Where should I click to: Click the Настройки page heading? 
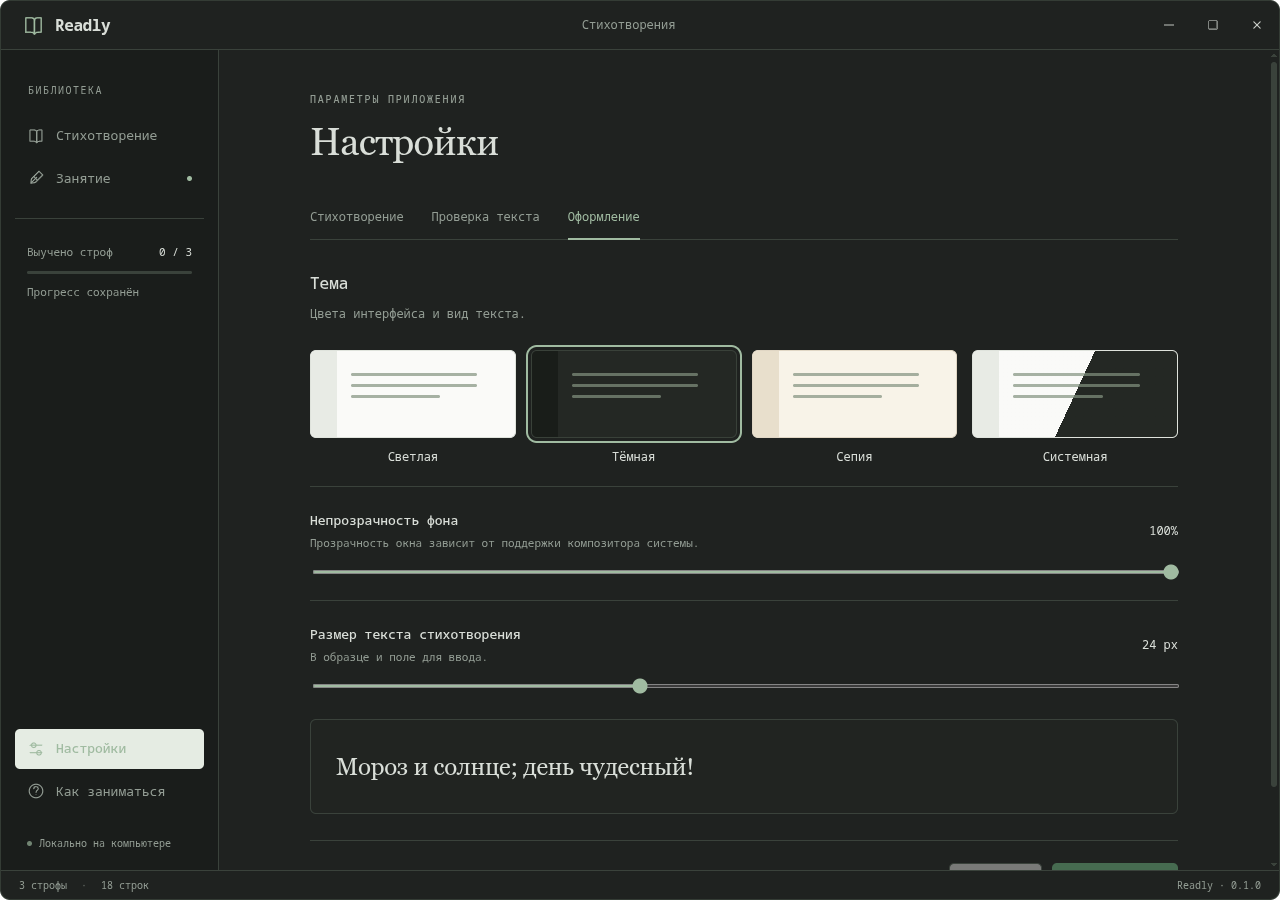click(x=404, y=142)
